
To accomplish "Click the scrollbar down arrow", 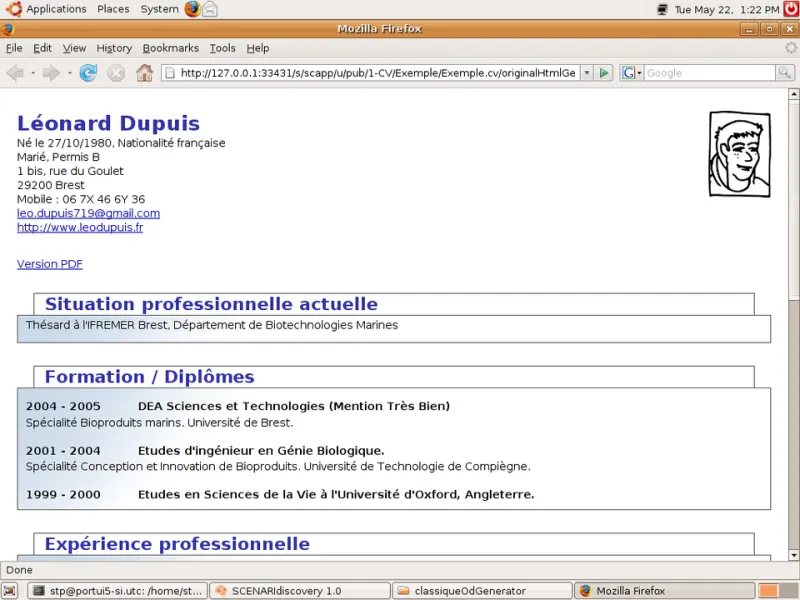I will [x=793, y=555].
